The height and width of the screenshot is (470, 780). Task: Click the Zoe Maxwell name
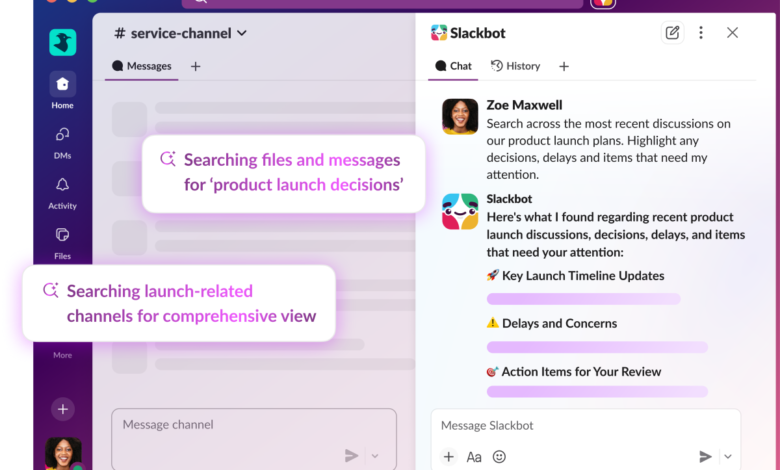click(524, 105)
